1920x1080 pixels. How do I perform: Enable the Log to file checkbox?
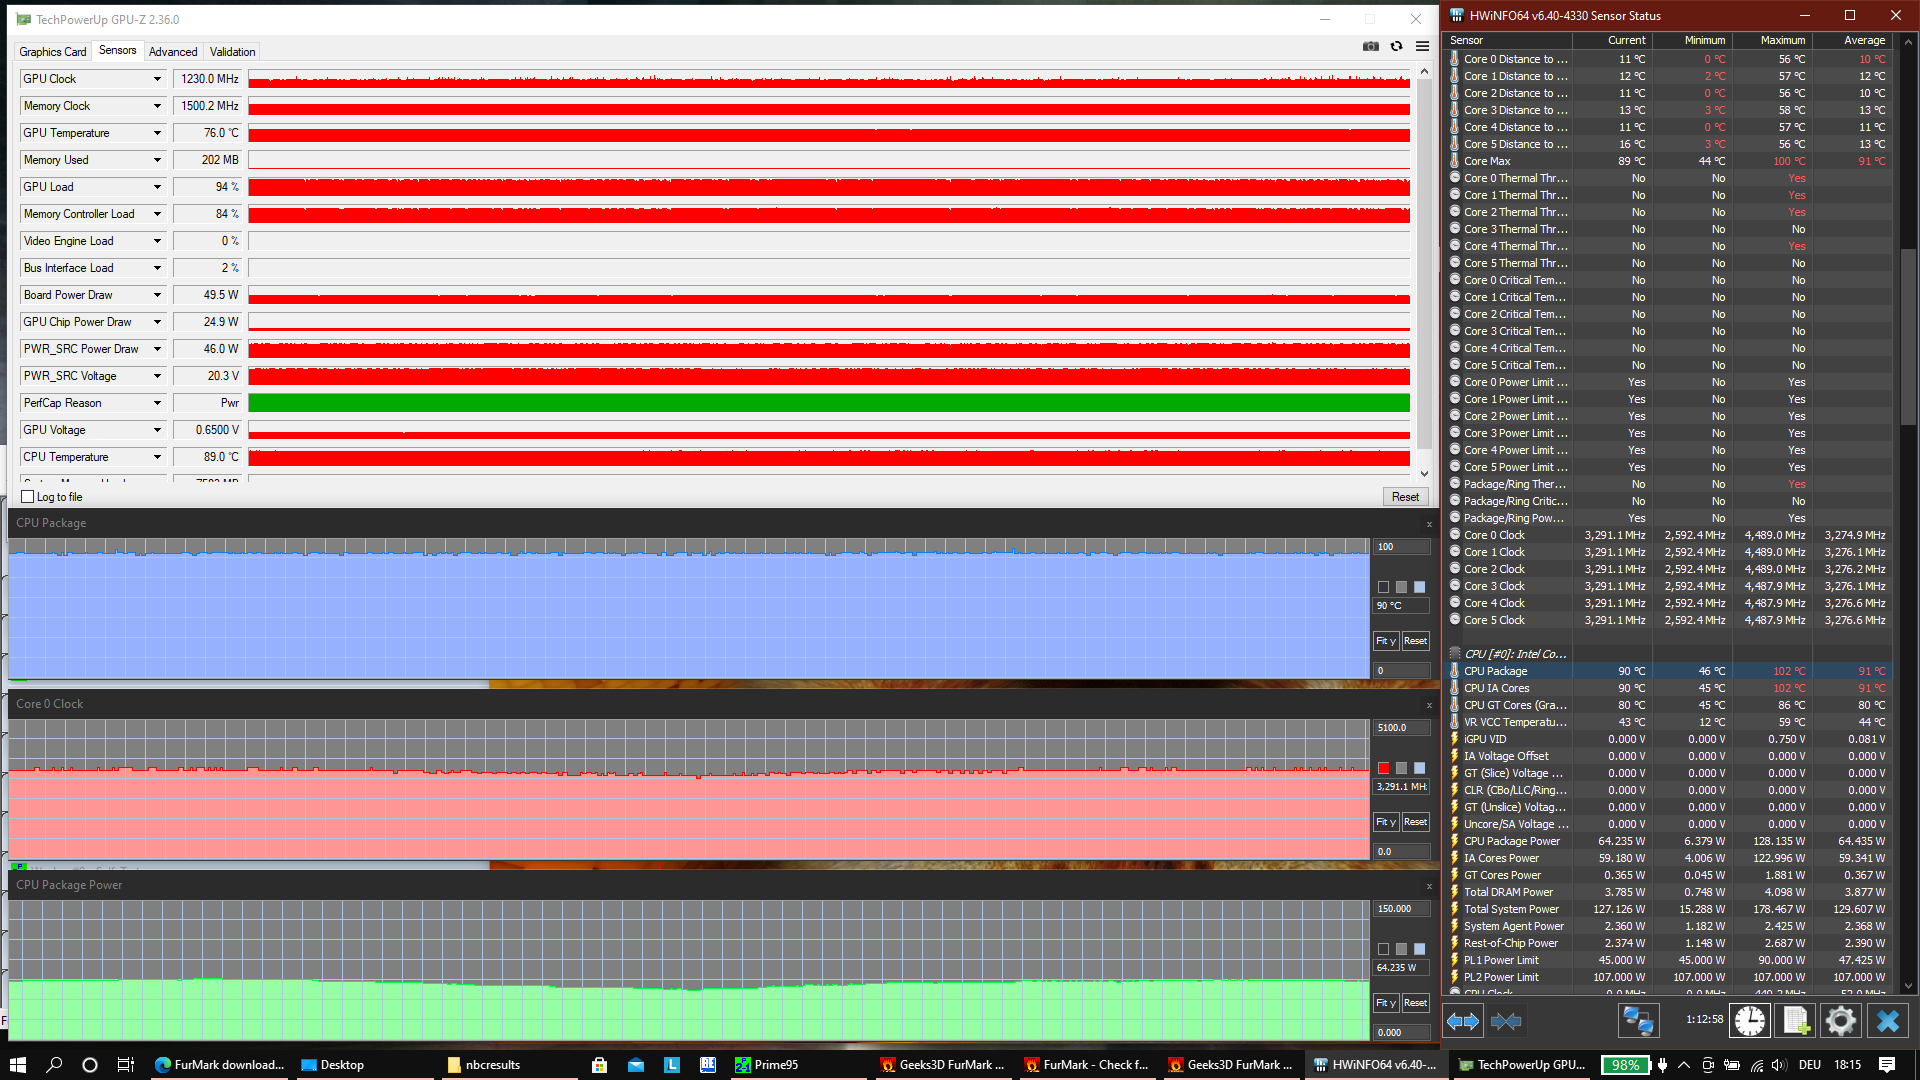(x=28, y=497)
